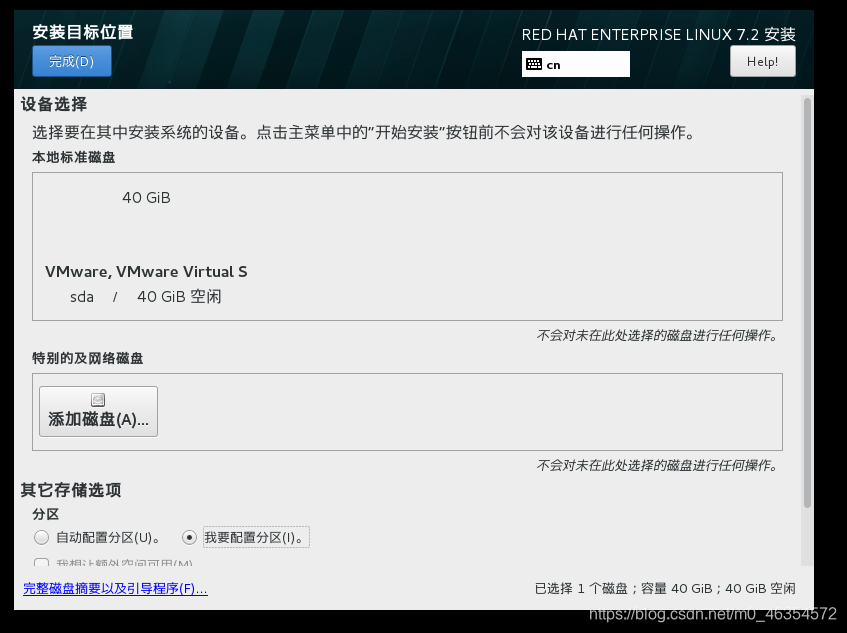This screenshot has width=847, height=633.
Task: Click the sda / 40 GiB 空闲 text
Action: pos(146,297)
